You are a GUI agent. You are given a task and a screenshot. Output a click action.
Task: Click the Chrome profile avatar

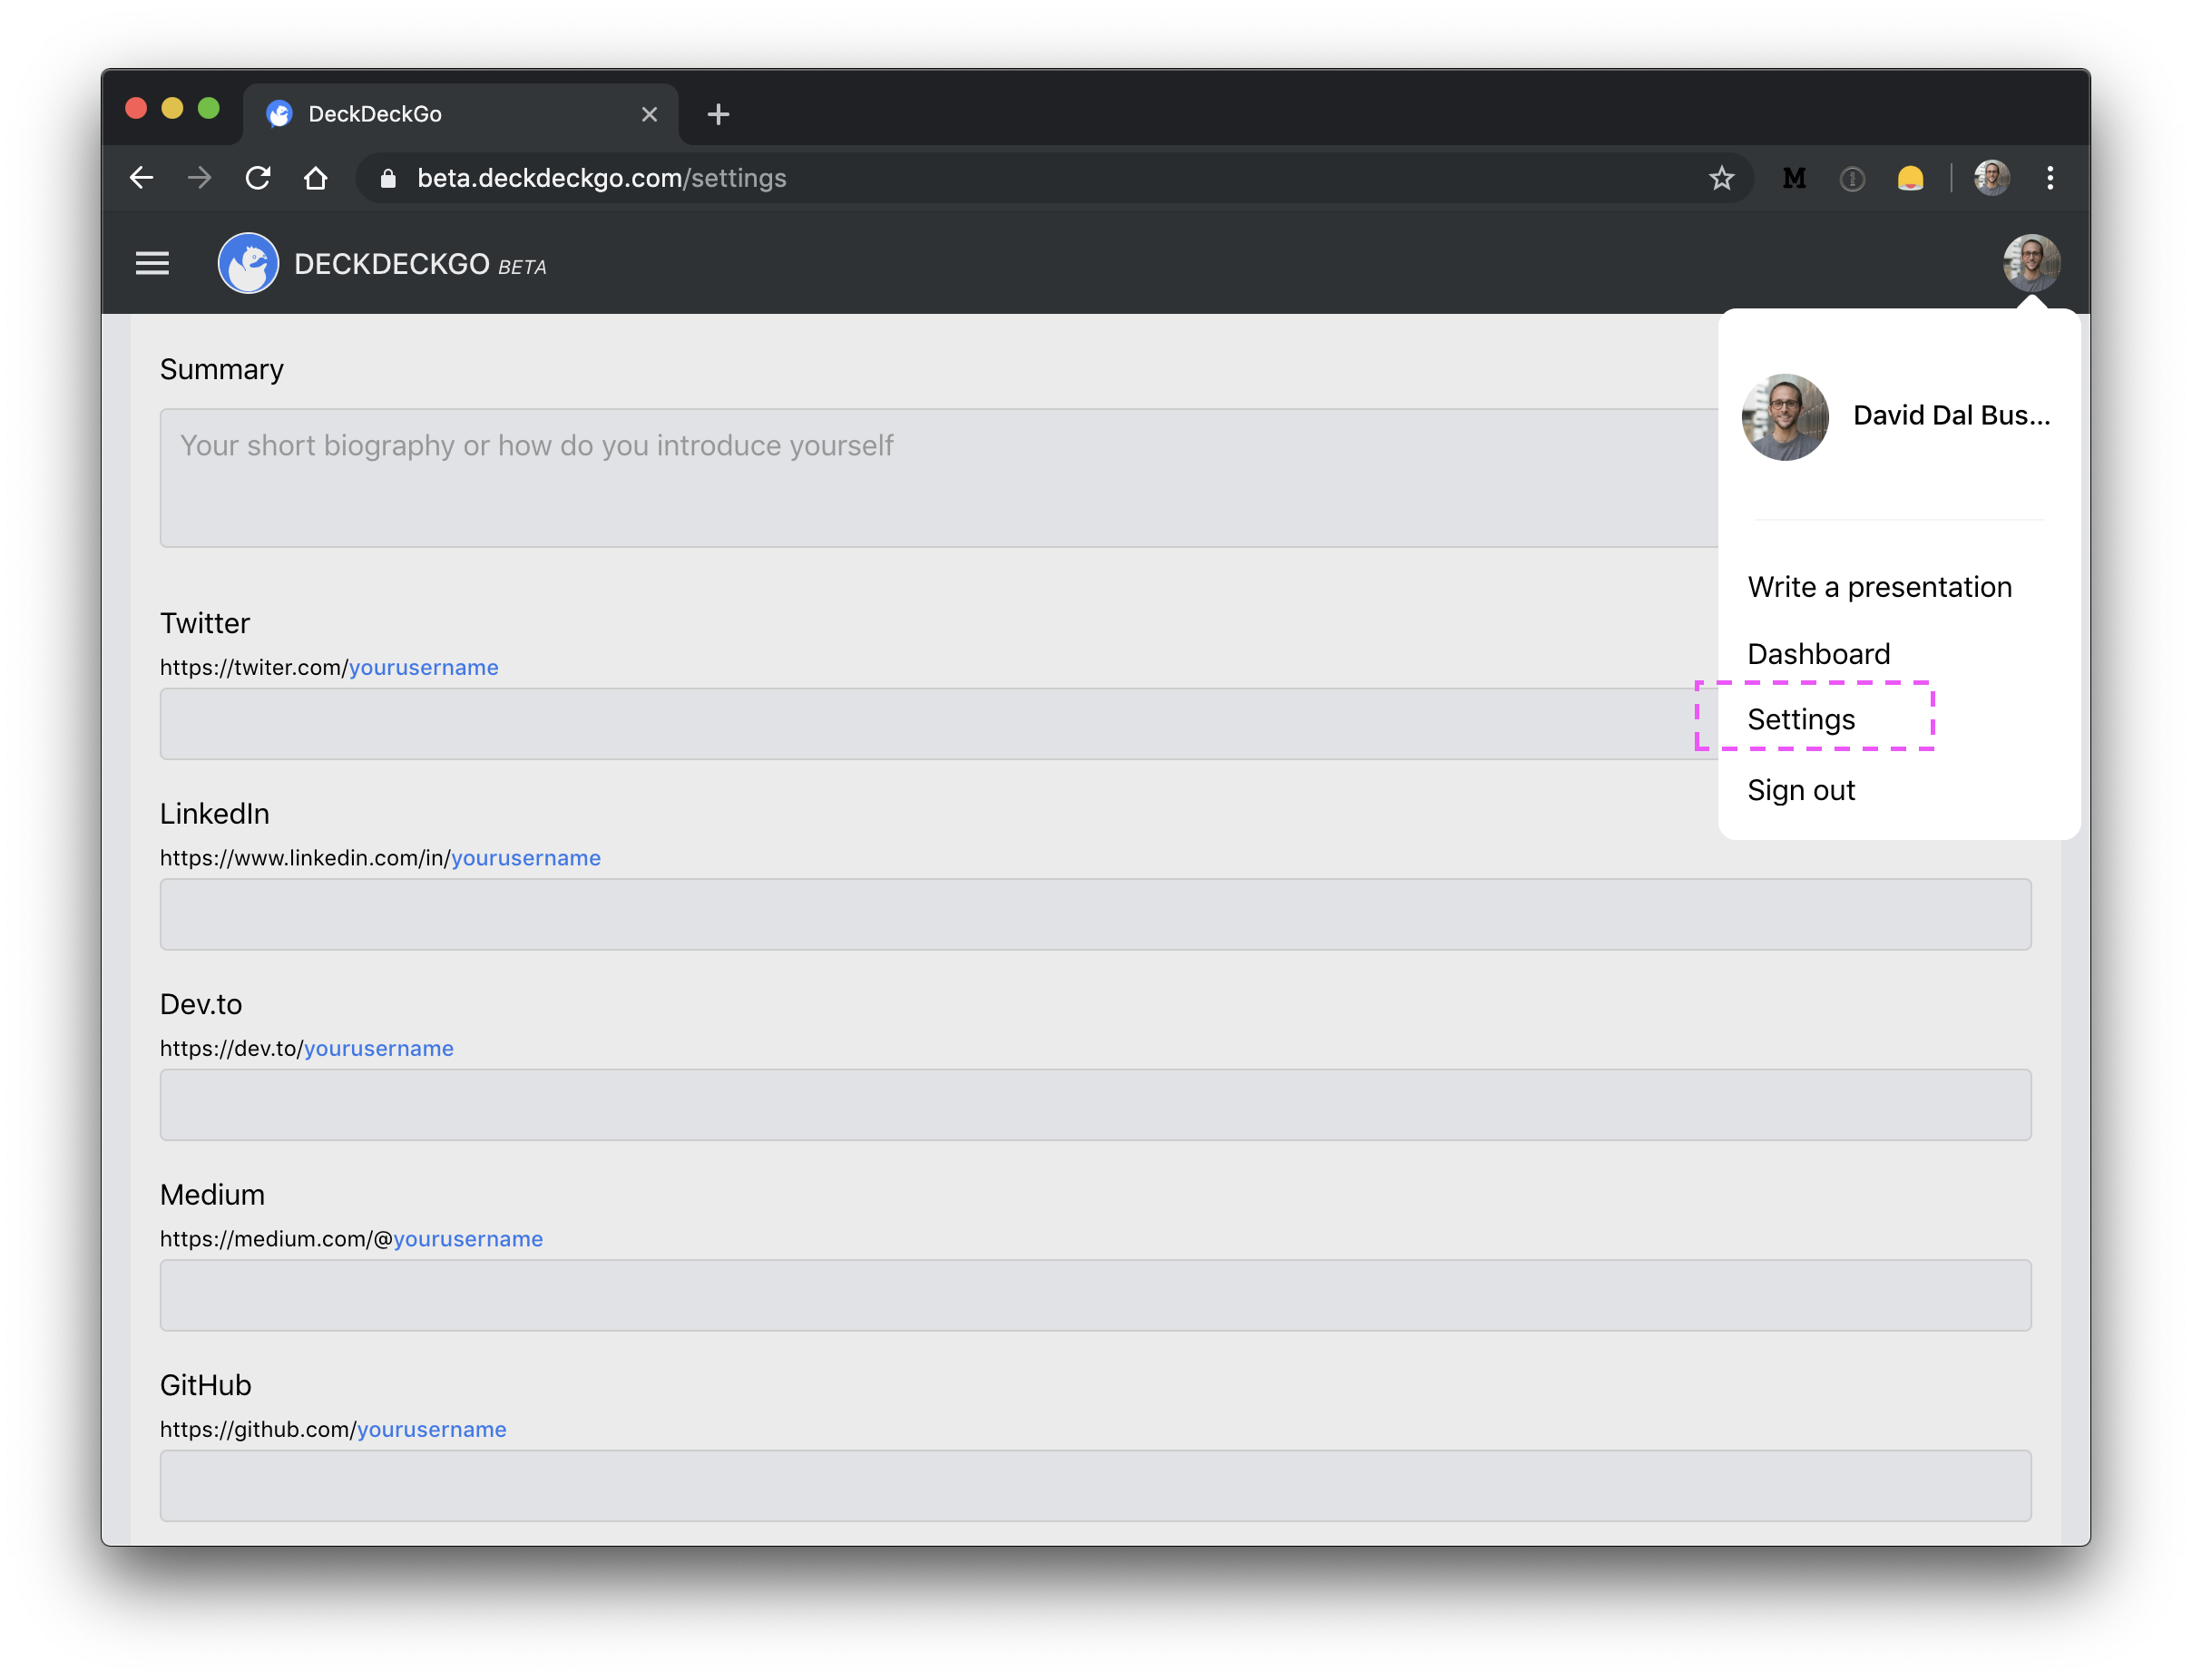1991,178
